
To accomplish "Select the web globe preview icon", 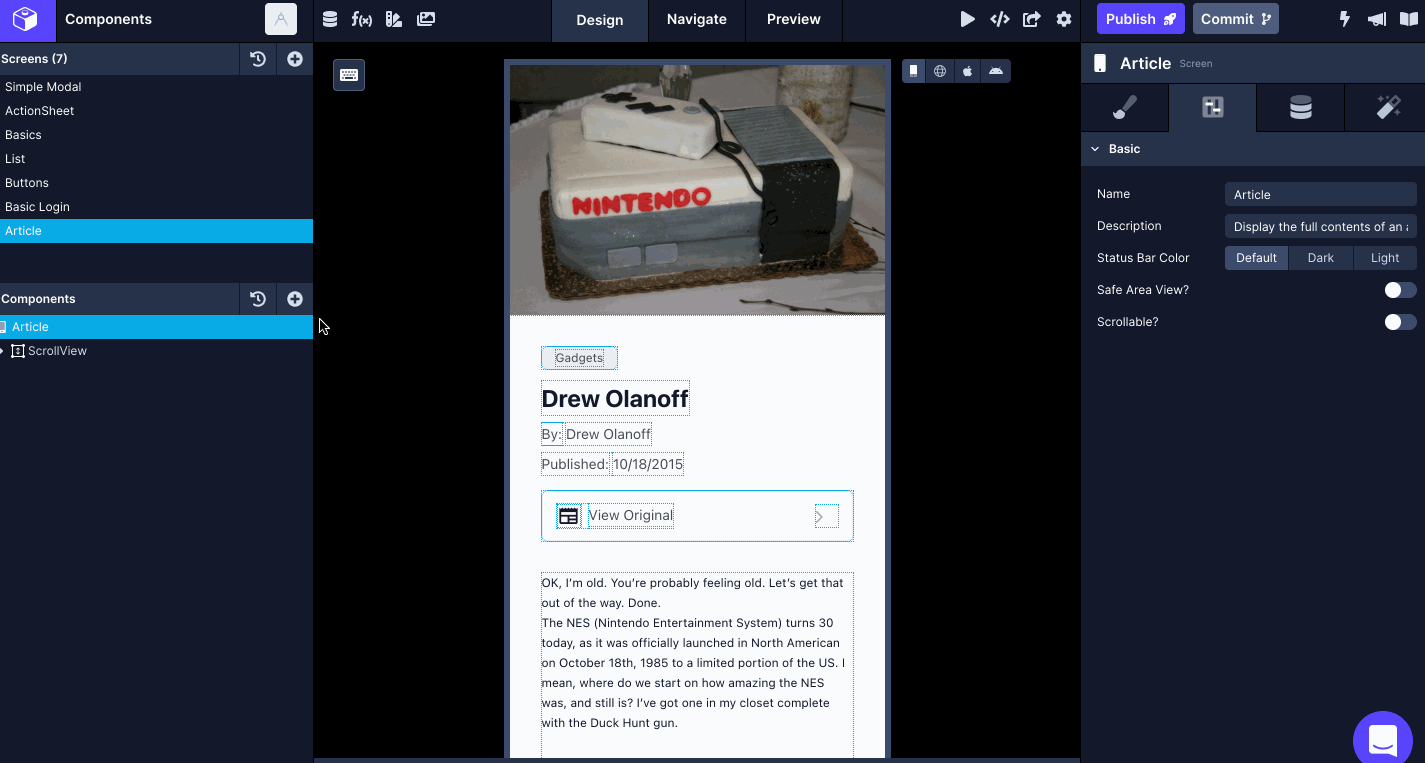I will pos(940,71).
